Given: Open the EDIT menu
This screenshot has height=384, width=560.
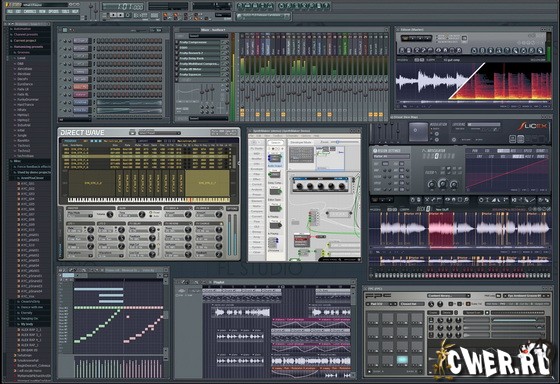Looking at the screenshot, I should (x=18, y=12).
